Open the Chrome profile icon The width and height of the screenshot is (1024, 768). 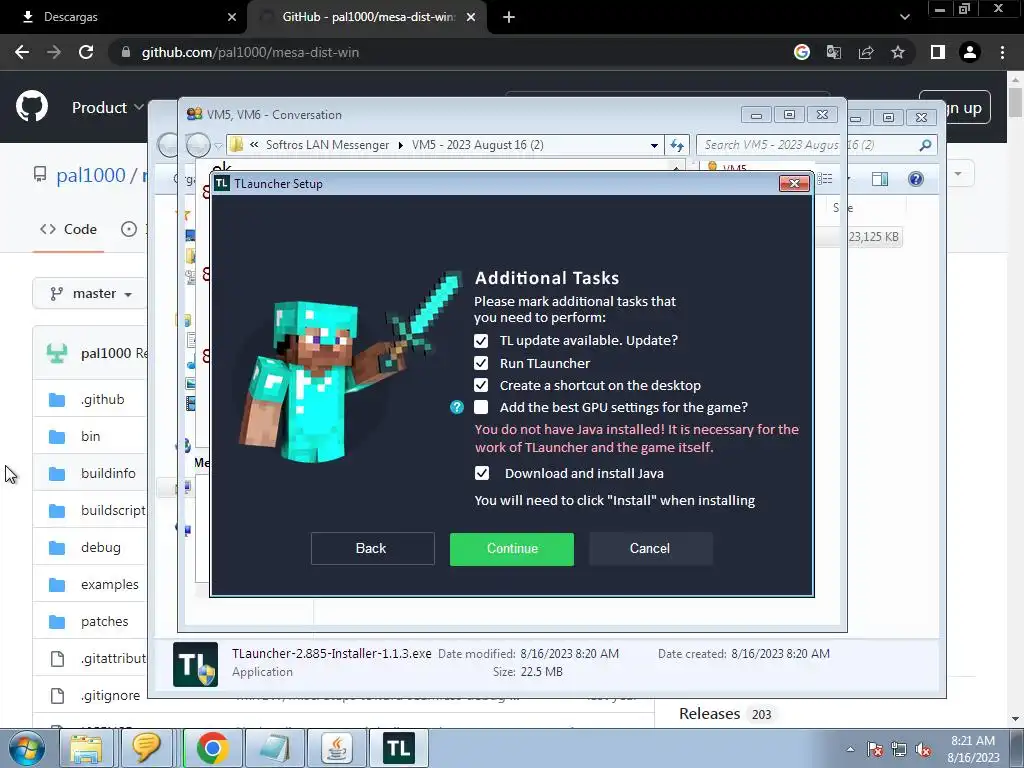coord(970,52)
